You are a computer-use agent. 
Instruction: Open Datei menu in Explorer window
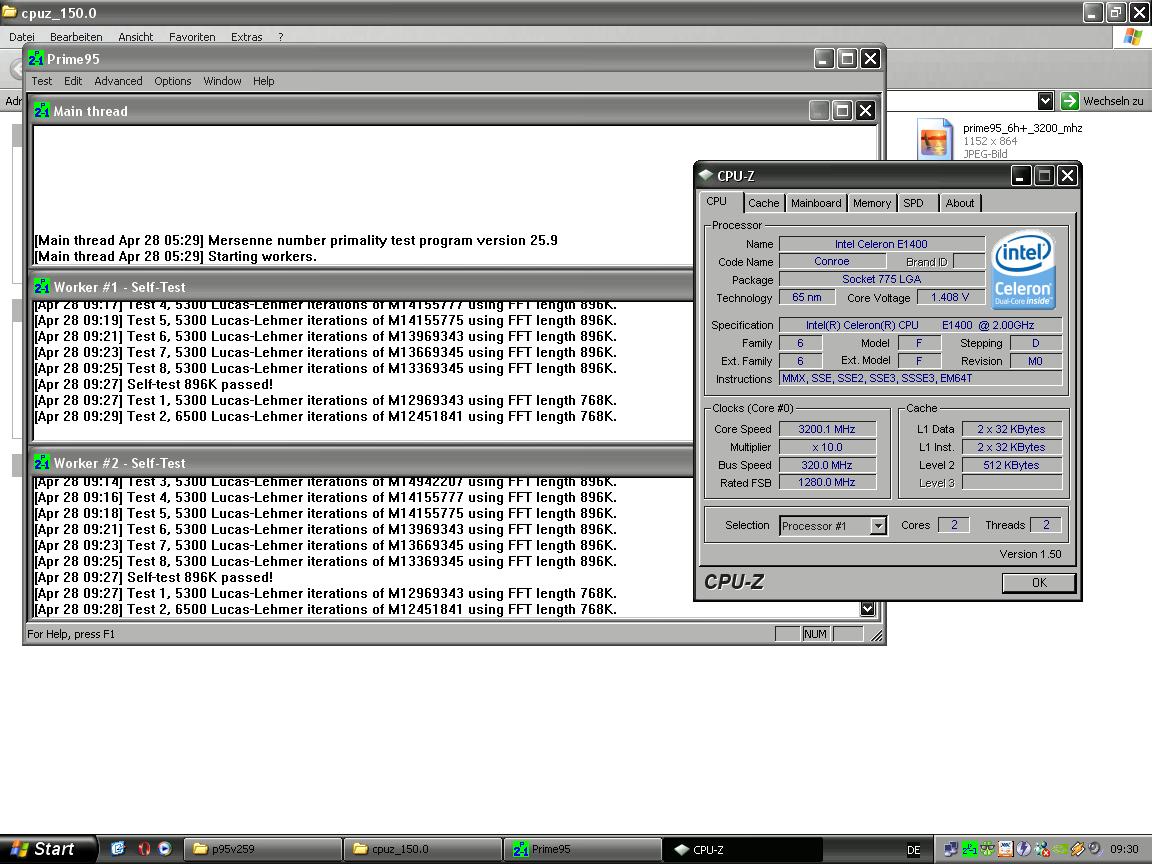point(21,37)
